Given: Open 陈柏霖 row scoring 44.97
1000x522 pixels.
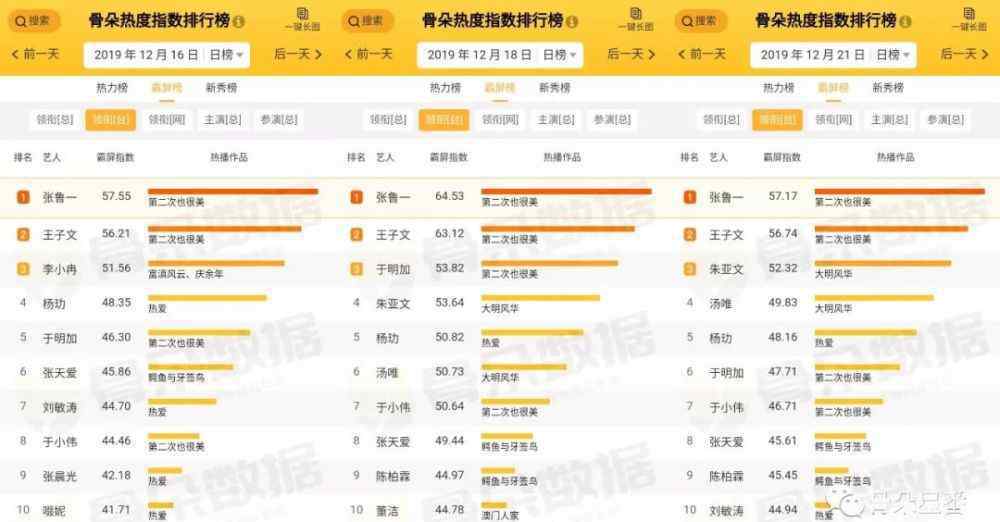Looking at the screenshot, I should click(500, 476).
